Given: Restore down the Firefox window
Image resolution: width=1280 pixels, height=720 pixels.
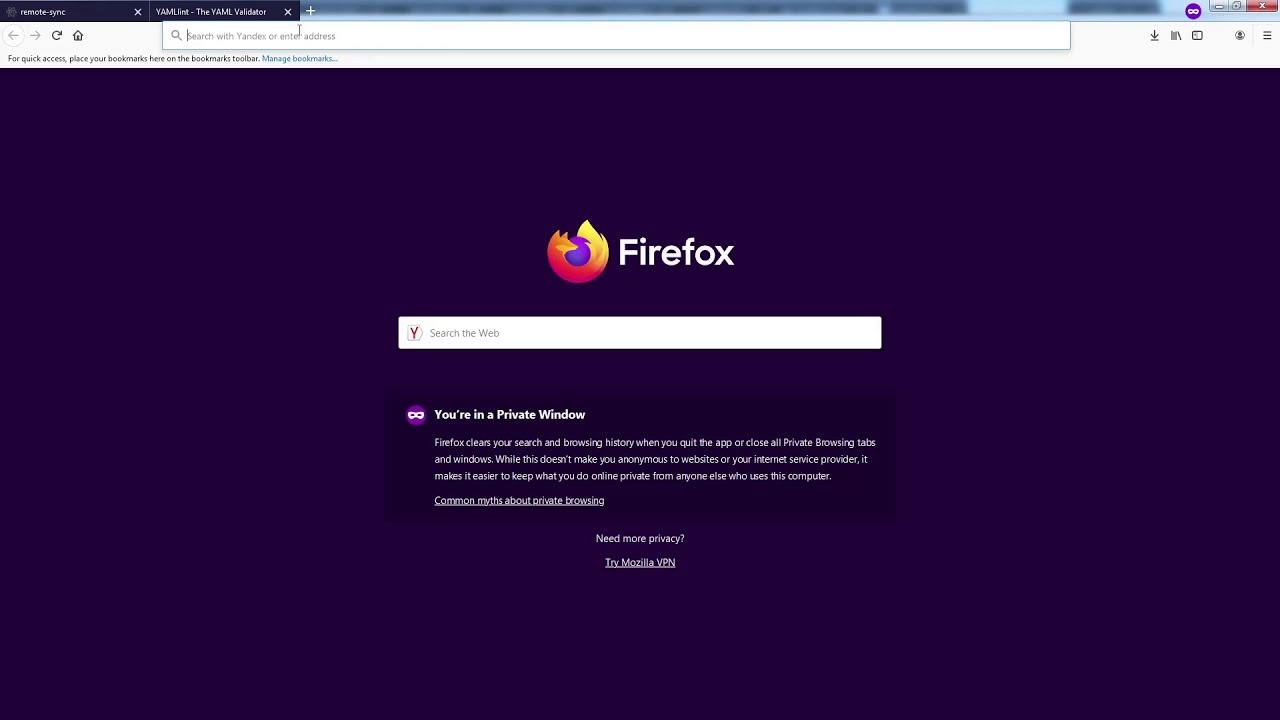Looking at the screenshot, I should pos(1237,6).
